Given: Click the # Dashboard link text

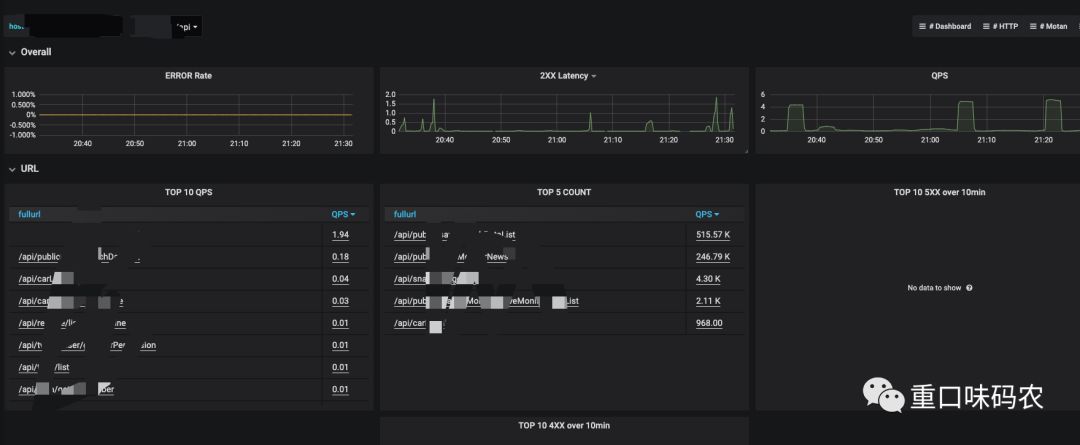Looking at the screenshot, I should pos(951,26).
